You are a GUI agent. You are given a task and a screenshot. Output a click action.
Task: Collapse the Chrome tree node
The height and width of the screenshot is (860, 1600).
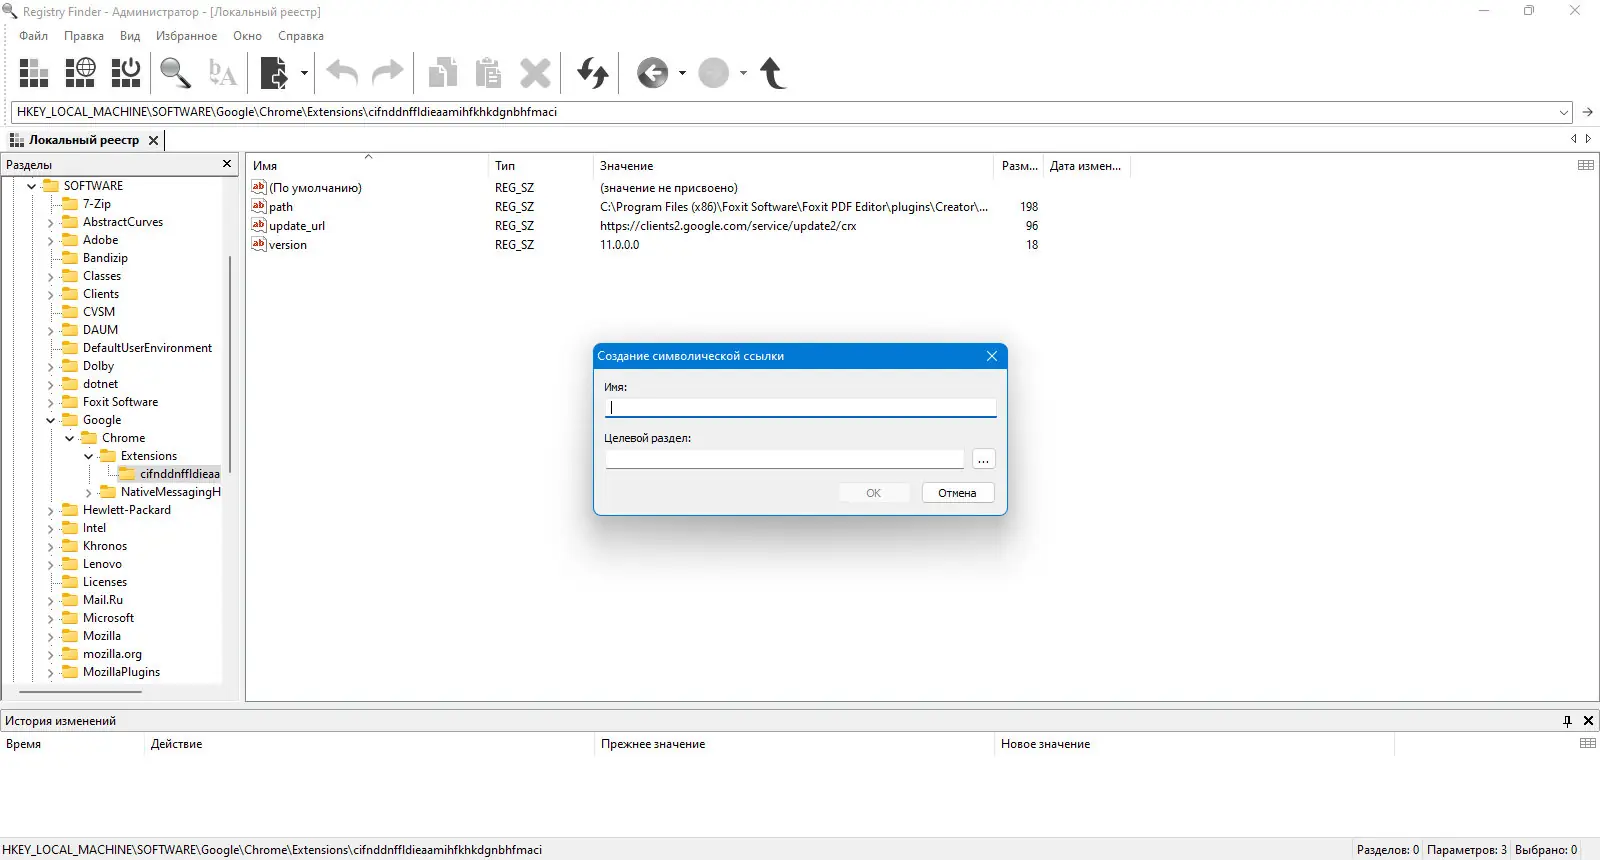click(x=70, y=438)
